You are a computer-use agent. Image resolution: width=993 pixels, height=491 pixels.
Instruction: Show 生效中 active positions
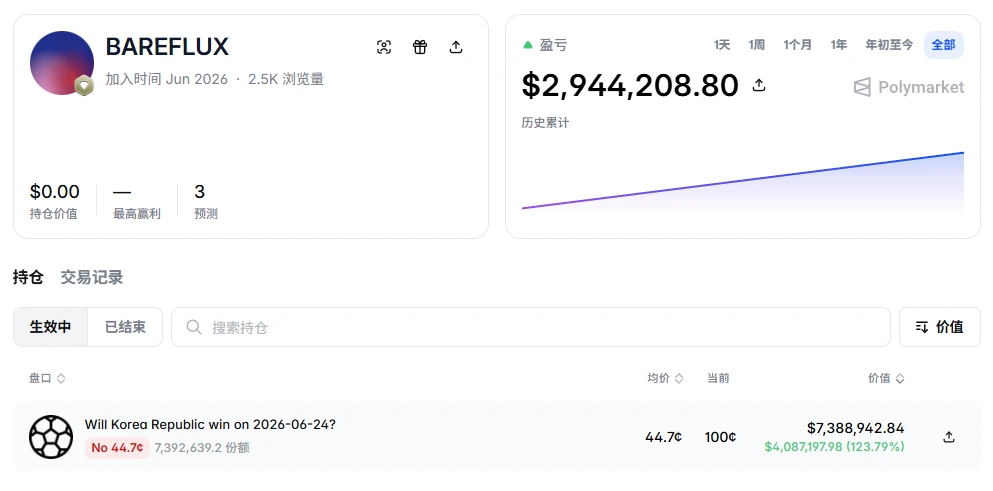click(x=50, y=327)
